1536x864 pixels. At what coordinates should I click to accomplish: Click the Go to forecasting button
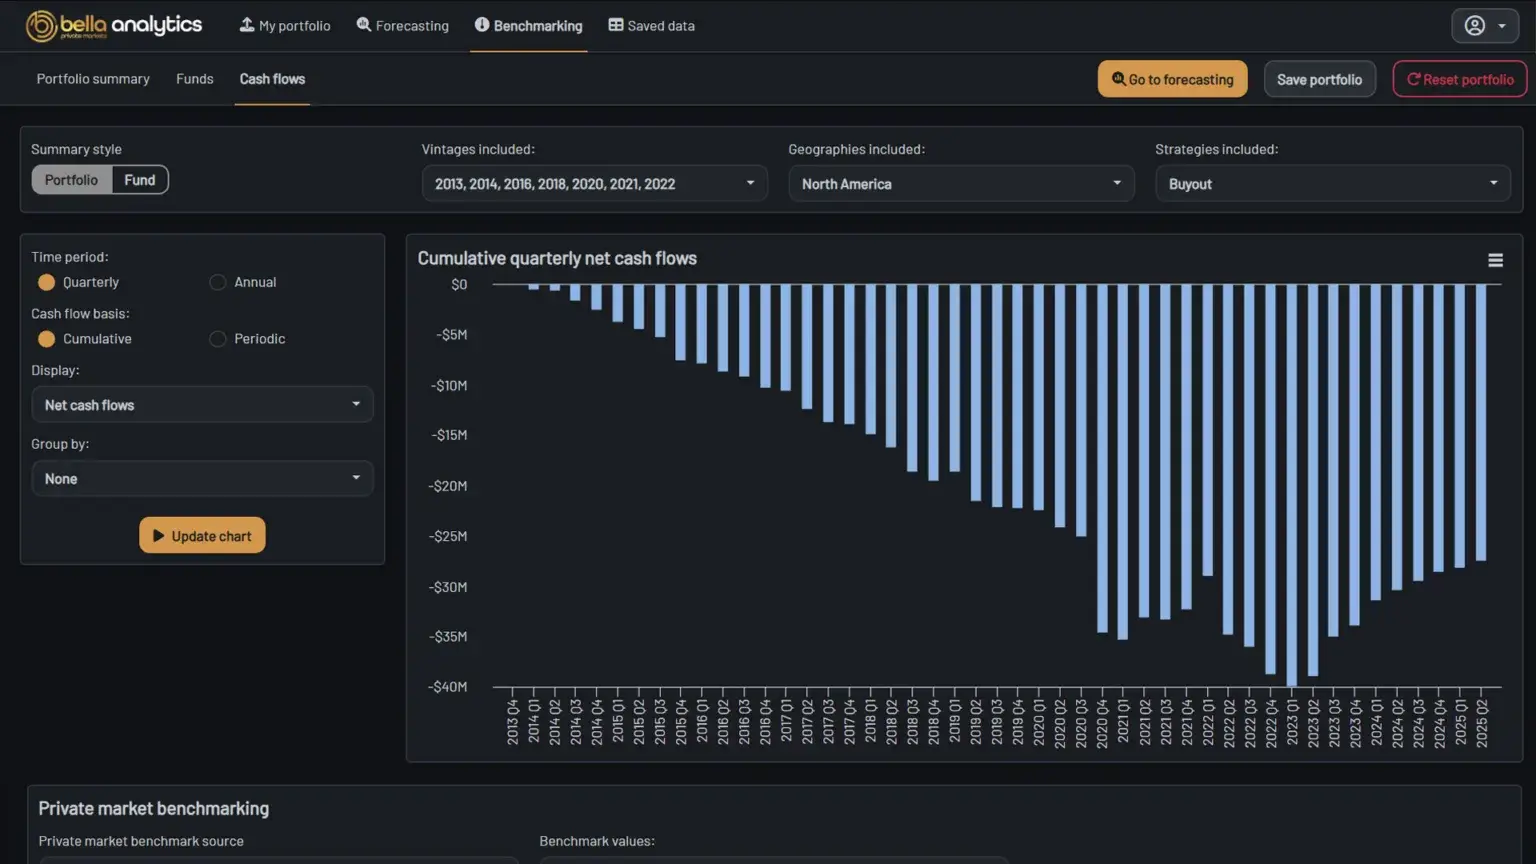1172,79
